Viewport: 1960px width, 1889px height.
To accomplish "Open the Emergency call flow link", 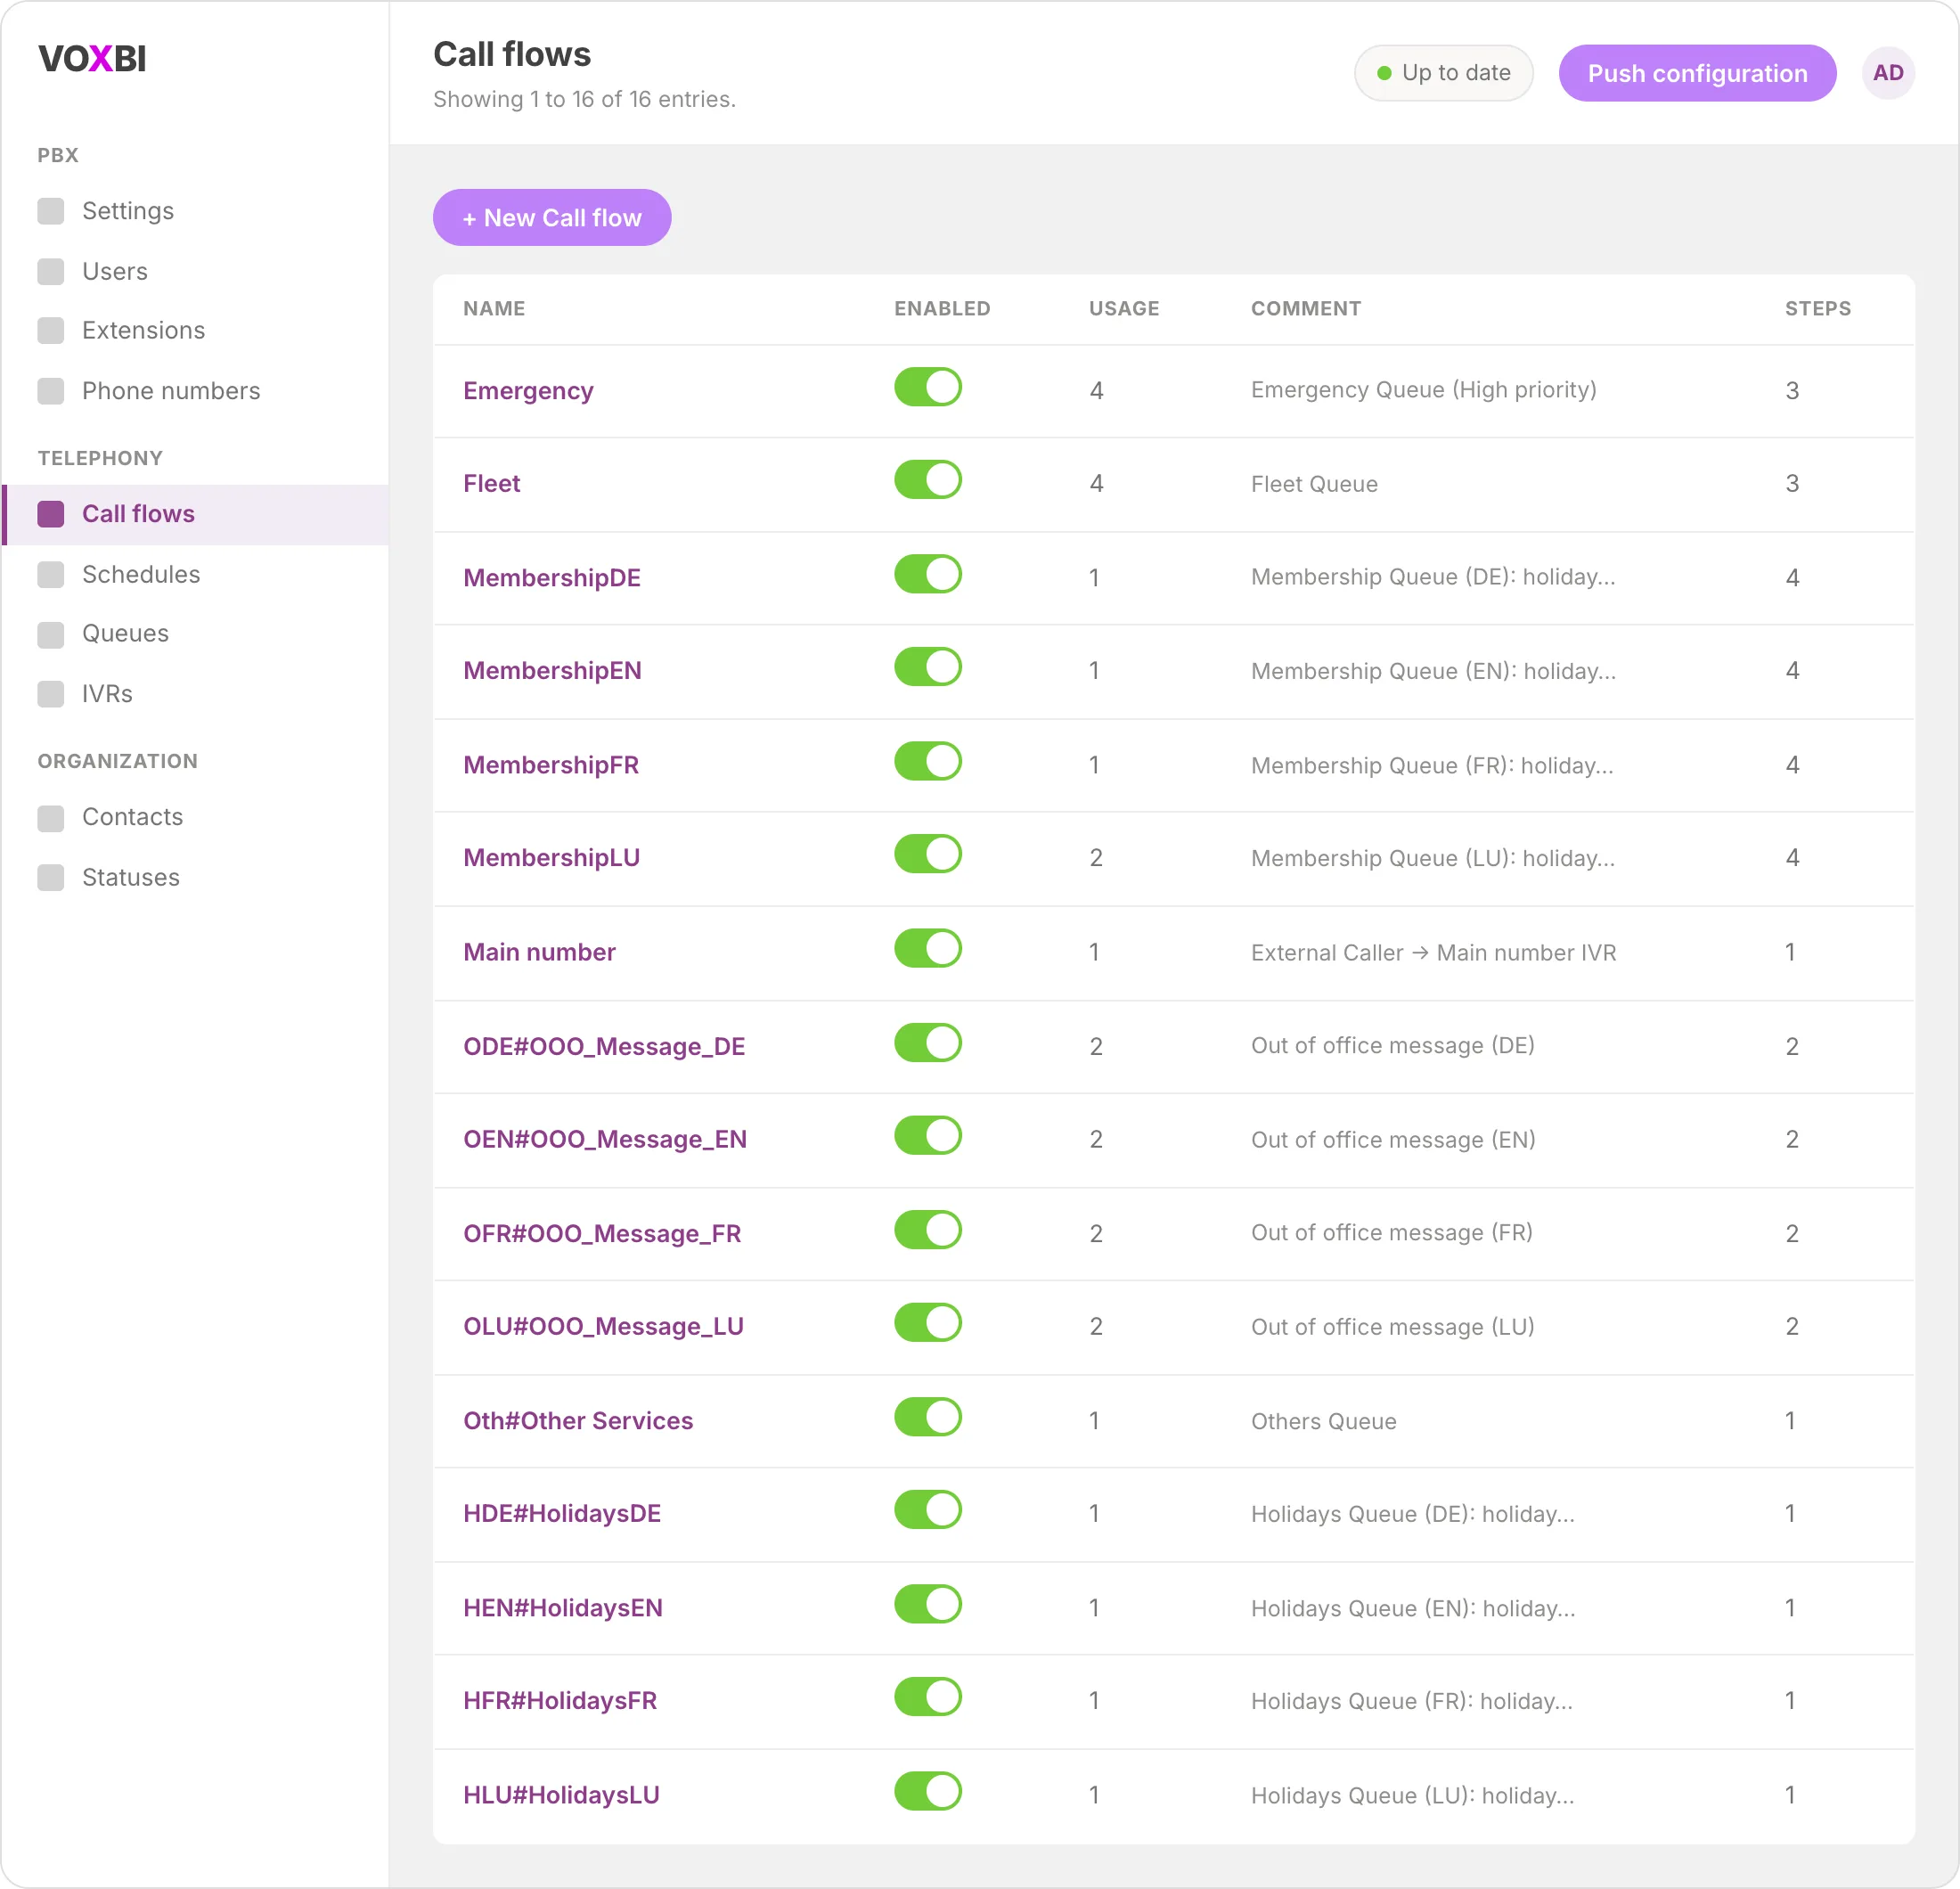I will (528, 391).
